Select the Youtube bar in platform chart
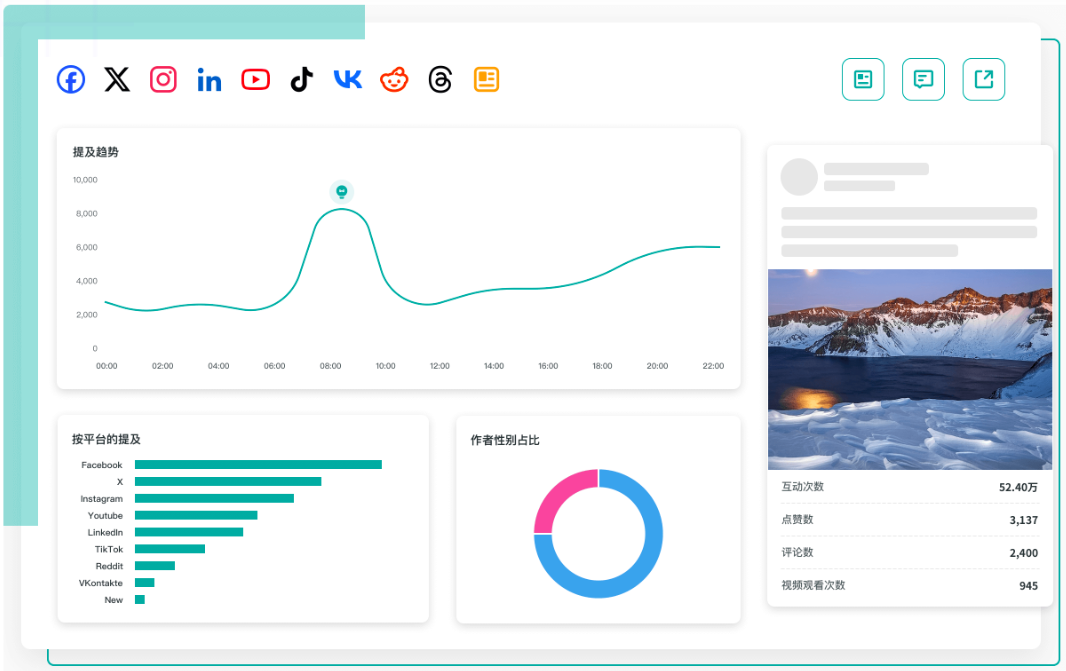 point(196,515)
